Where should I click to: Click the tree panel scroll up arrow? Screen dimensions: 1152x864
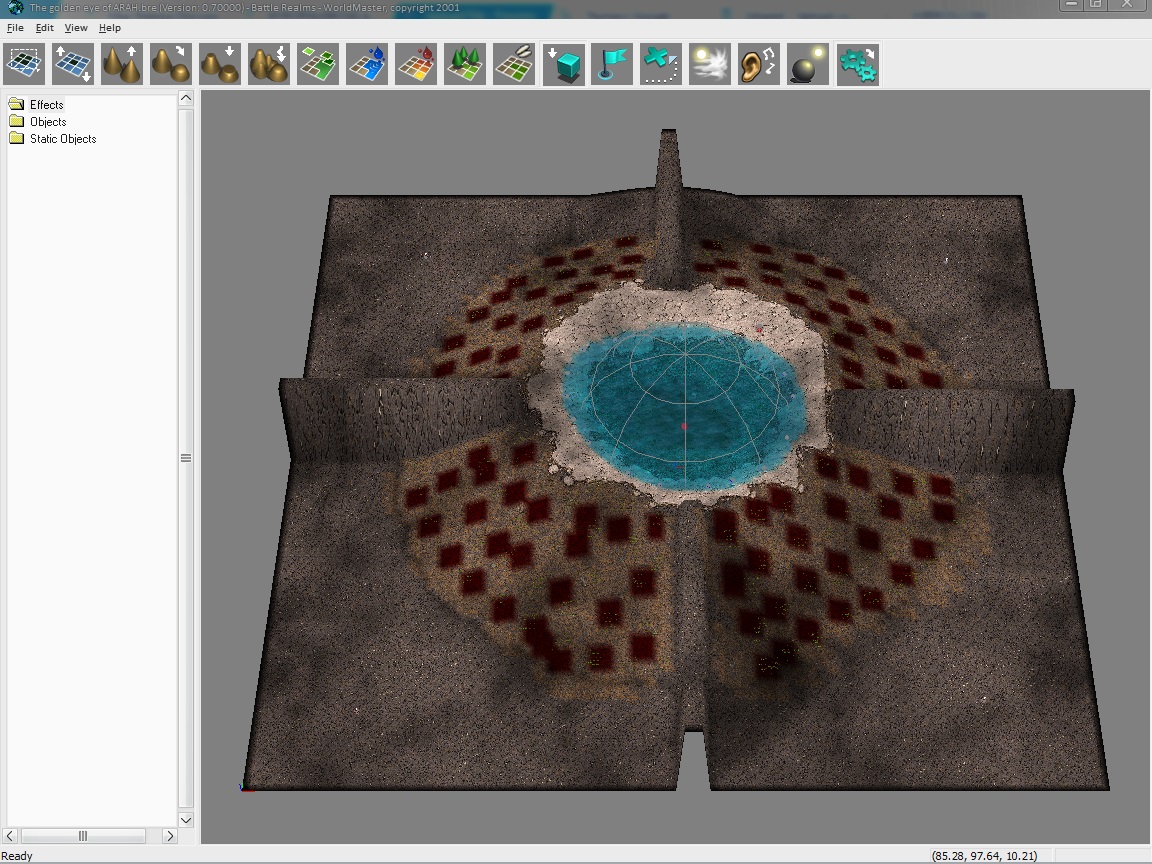click(186, 98)
